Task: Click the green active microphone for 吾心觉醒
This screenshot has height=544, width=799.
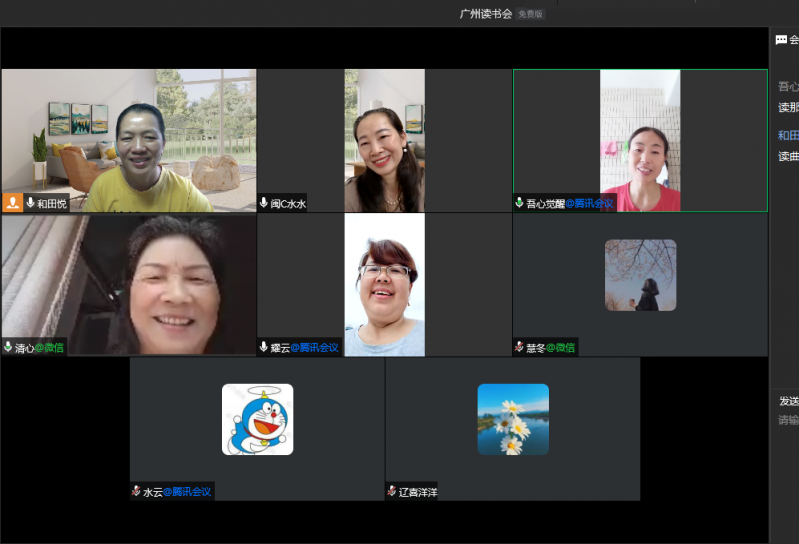Action: (x=519, y=203)
